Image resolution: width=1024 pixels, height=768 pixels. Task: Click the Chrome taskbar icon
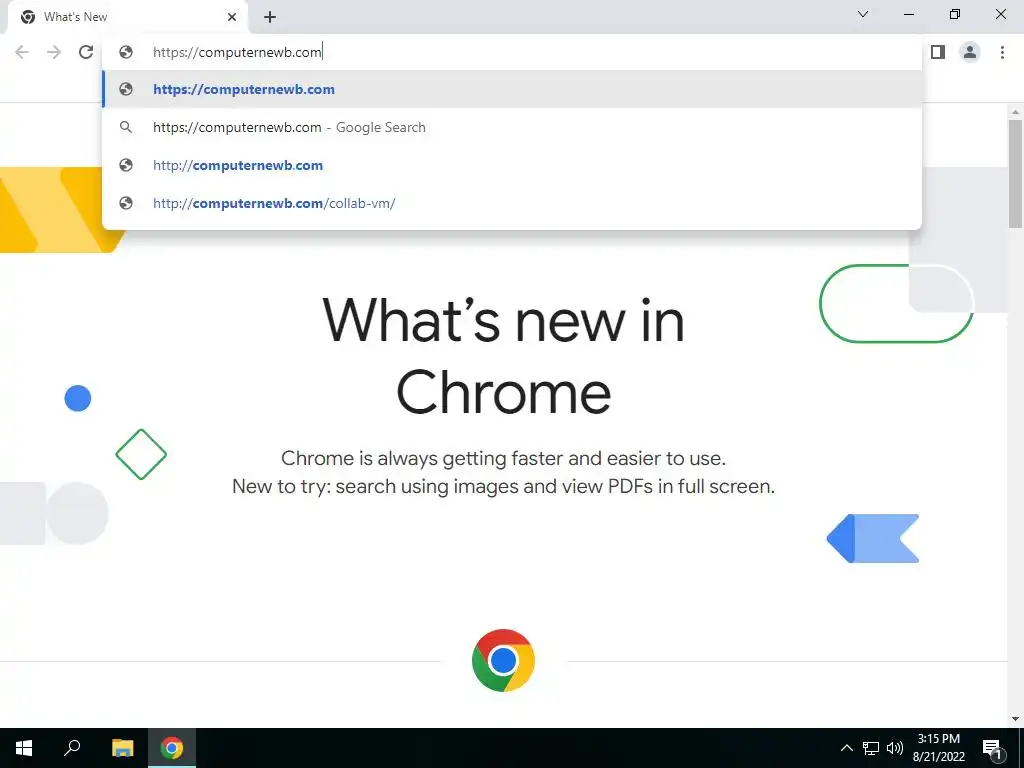[x=172, y=748]
